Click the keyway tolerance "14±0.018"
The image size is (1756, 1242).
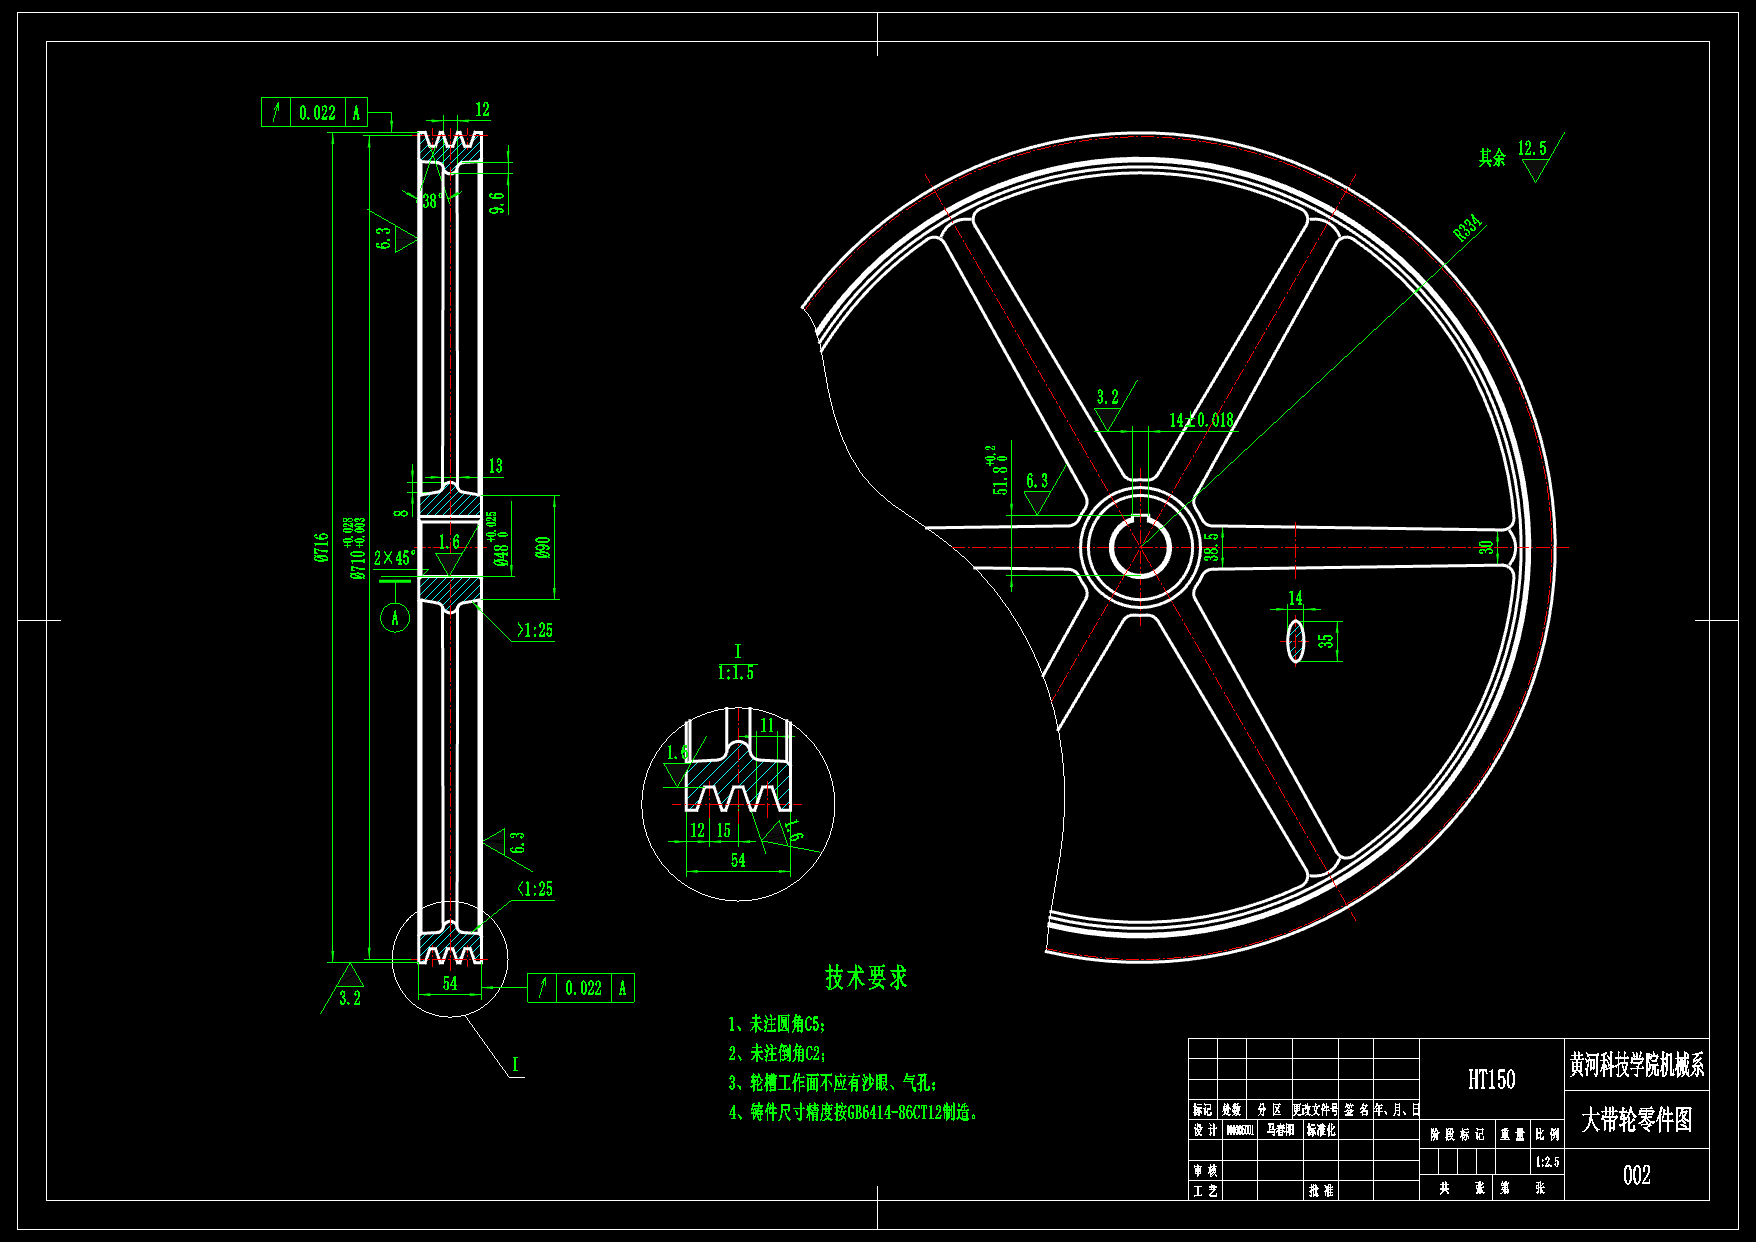pyautogui.click(x=1202, y=420)
